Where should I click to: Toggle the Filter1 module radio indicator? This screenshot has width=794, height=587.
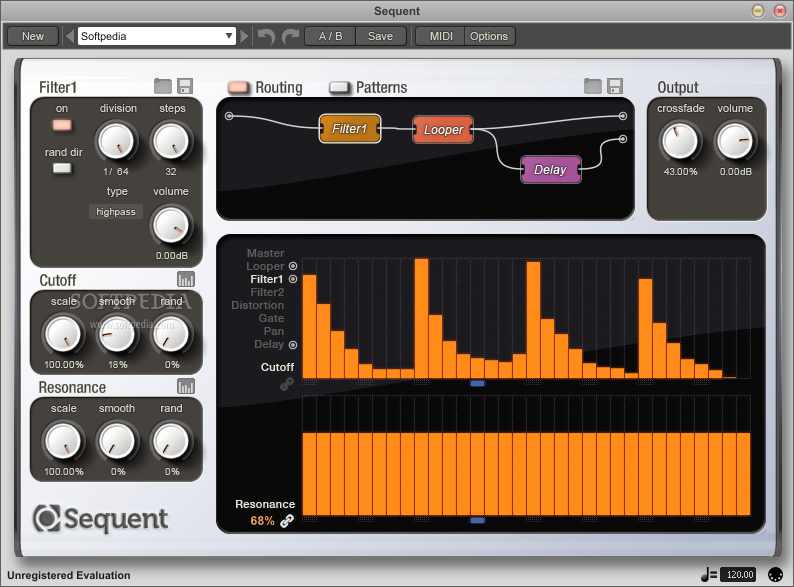click(293, 279)
